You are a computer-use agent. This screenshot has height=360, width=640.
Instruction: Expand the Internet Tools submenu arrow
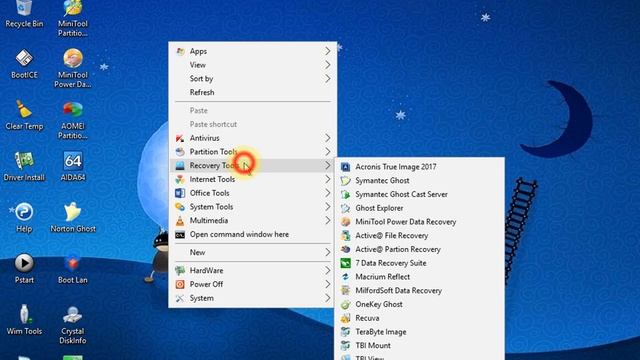(x=328, y=179)
